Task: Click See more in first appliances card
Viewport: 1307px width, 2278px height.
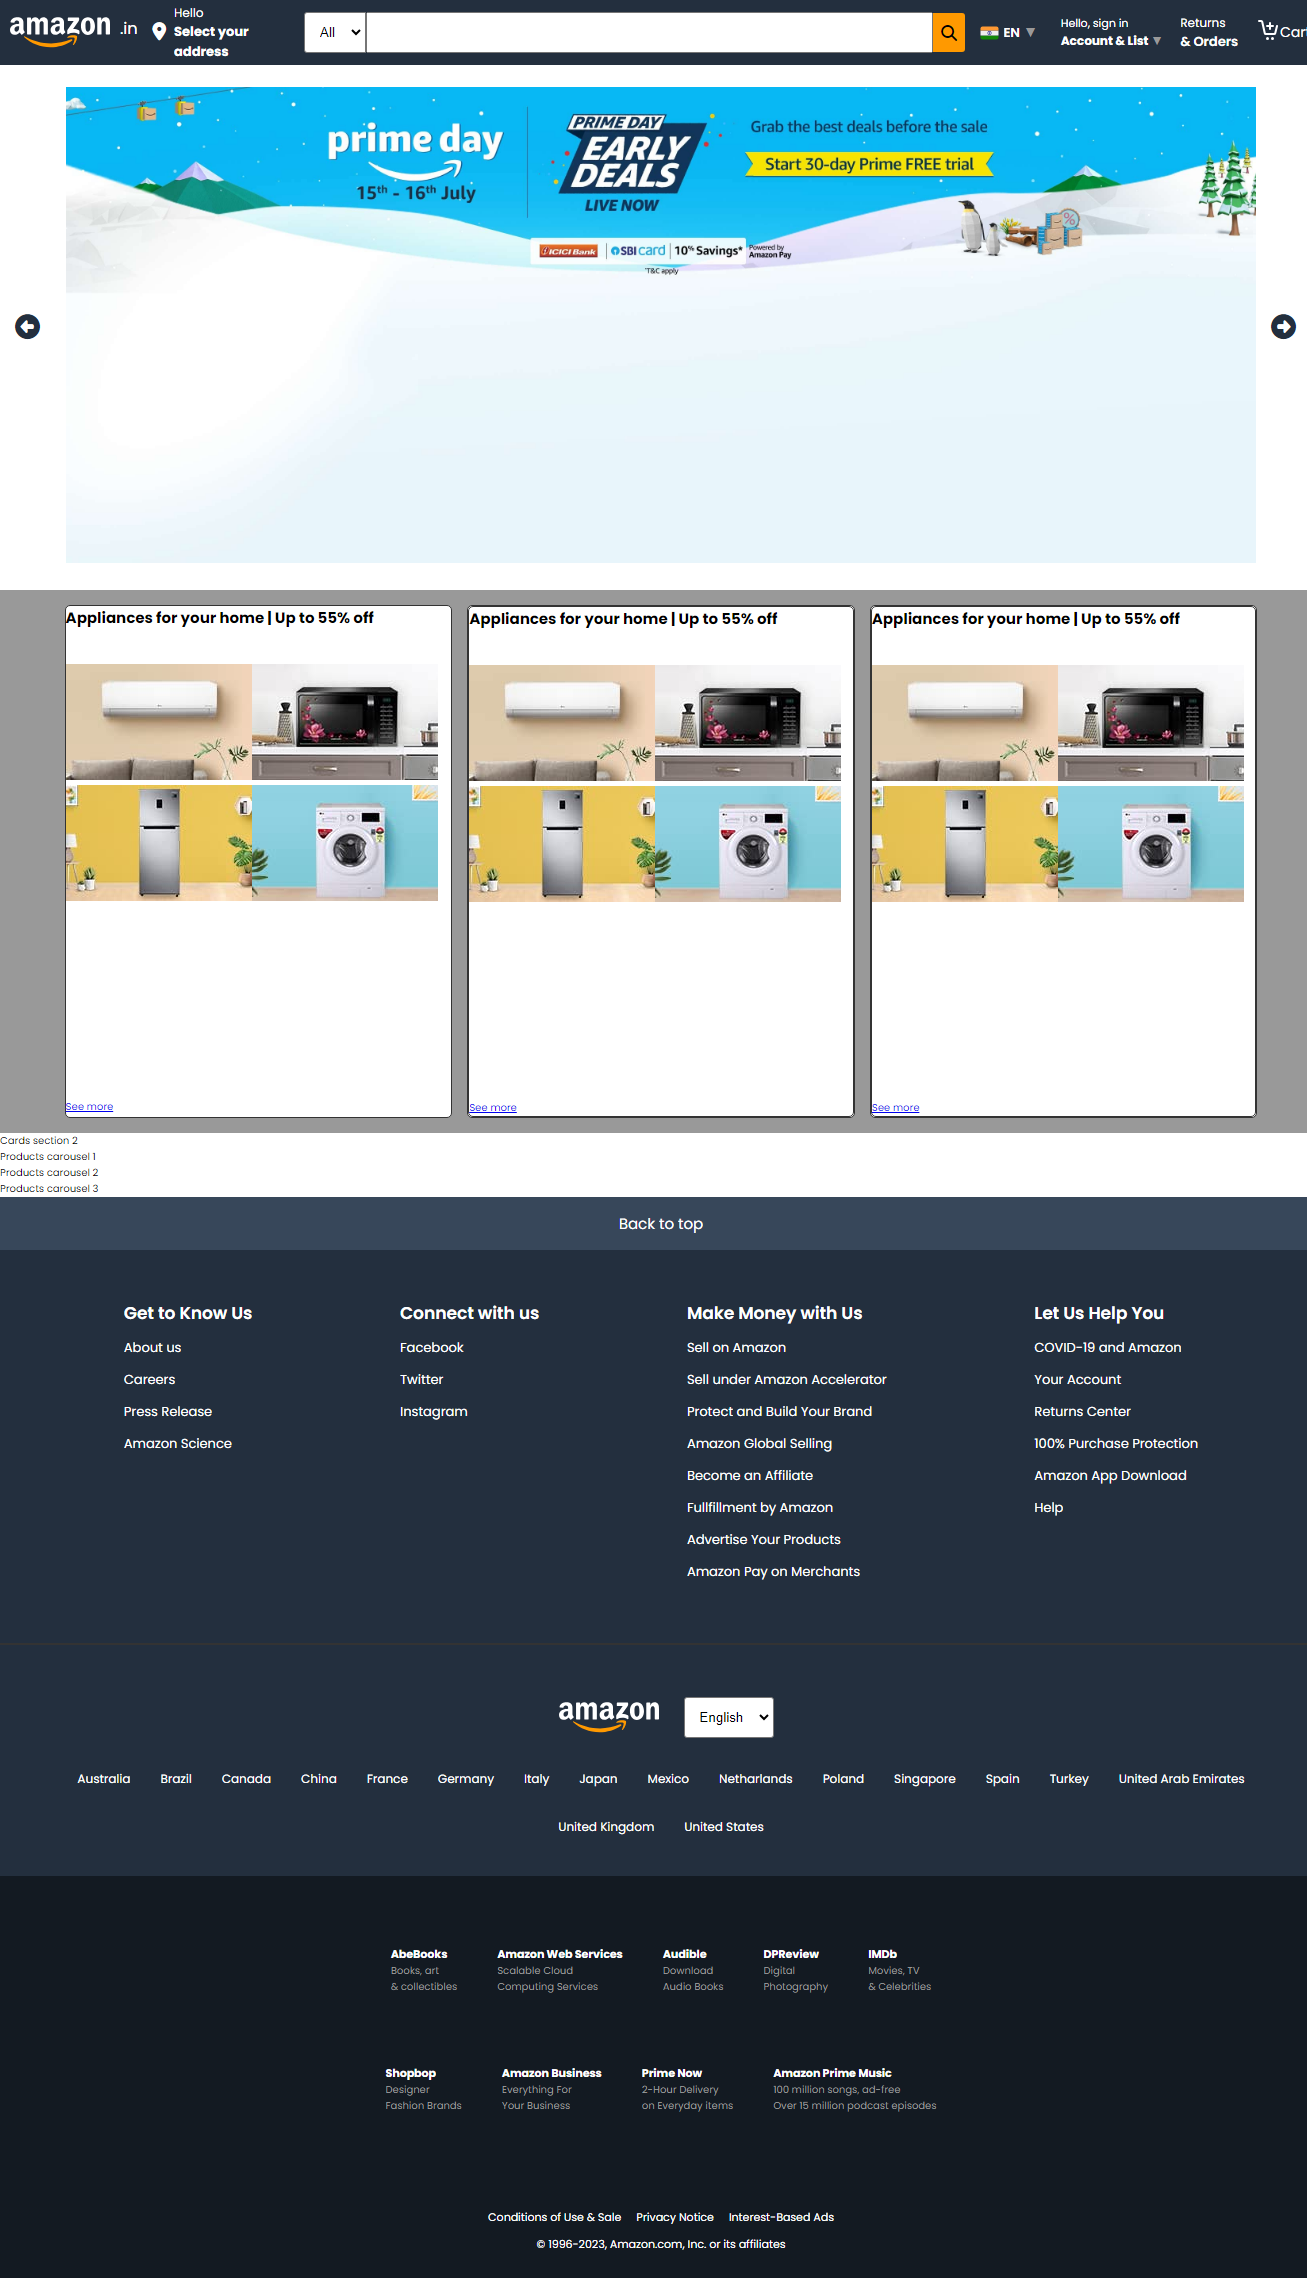Action: click(89, 1107)
